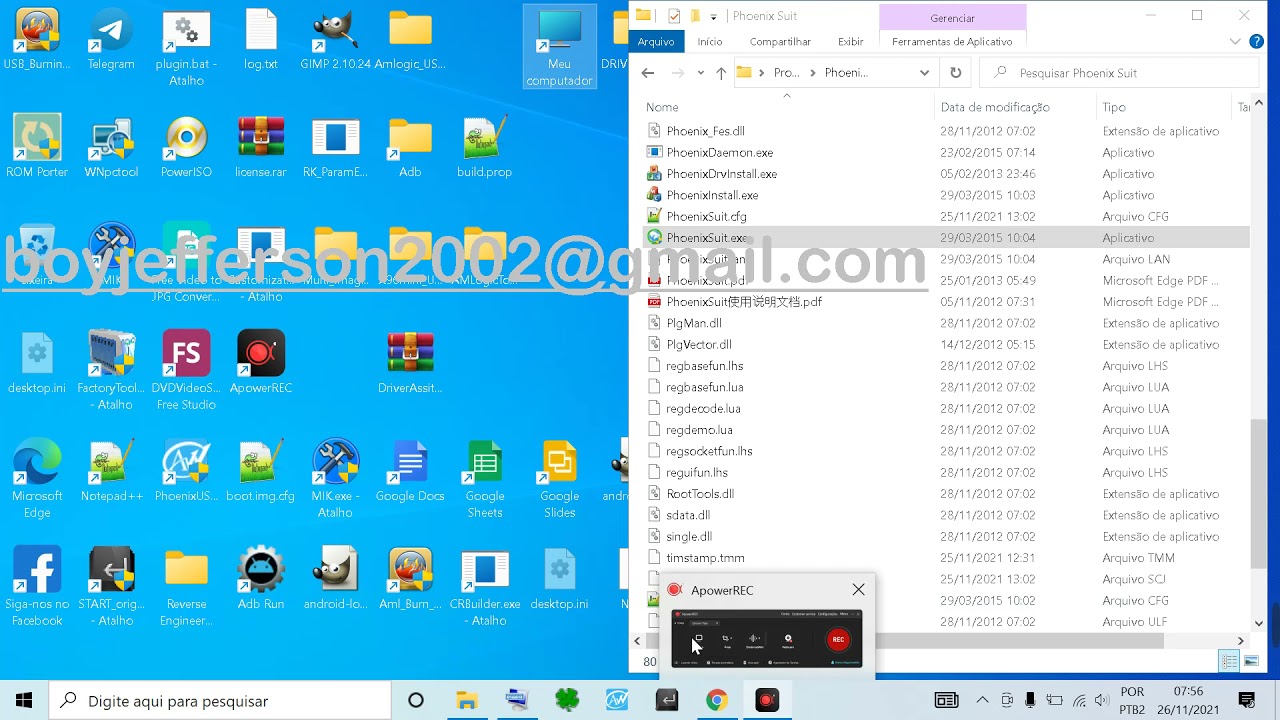This screenshot has width=1280, height=720.
Task: Click the Windows Start button
Action: click(x=24, y=700)
